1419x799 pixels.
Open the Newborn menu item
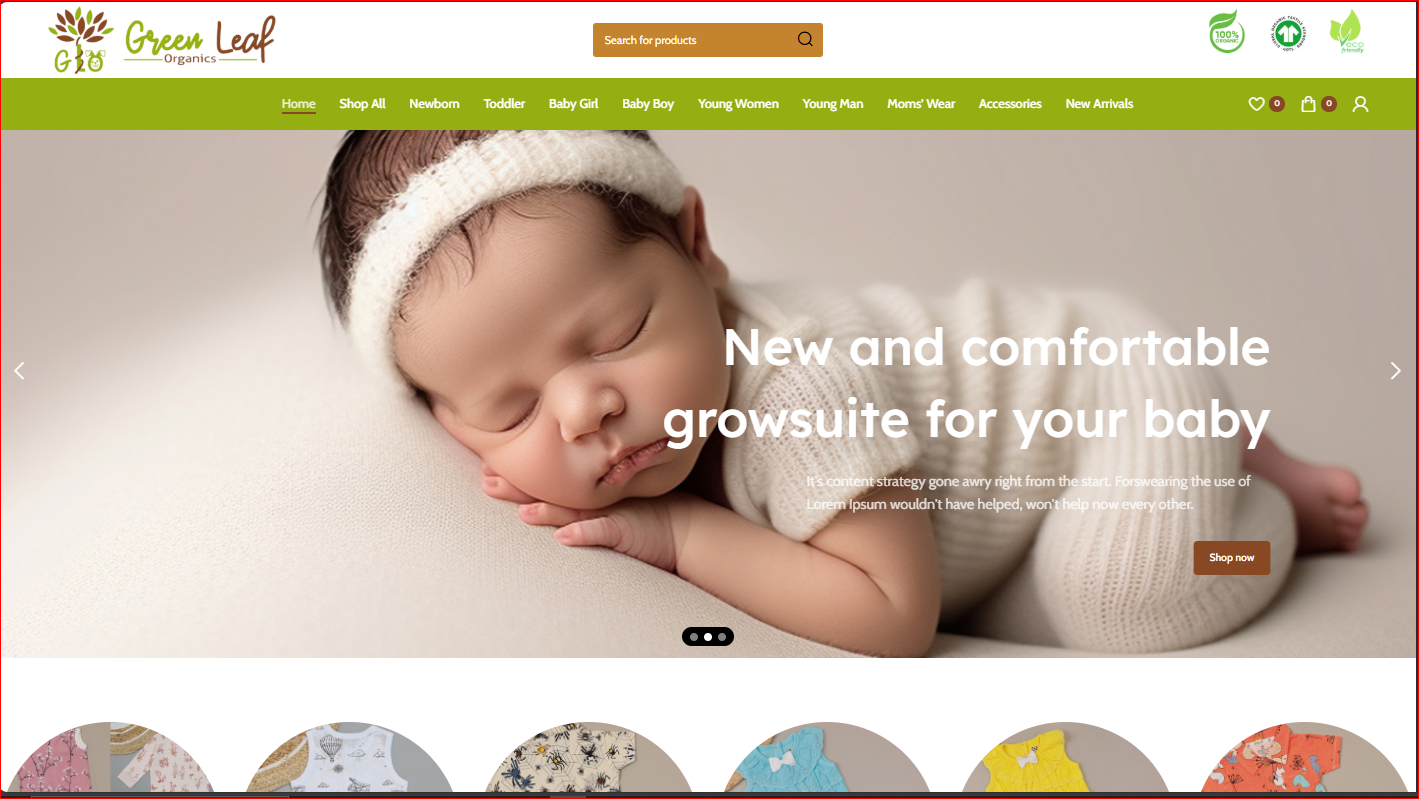tap(434, 104)
